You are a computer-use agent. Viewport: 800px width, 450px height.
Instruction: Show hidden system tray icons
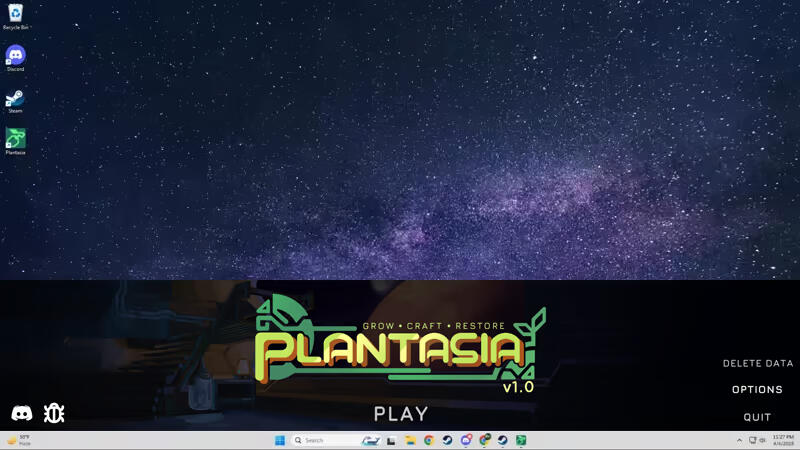739,440
